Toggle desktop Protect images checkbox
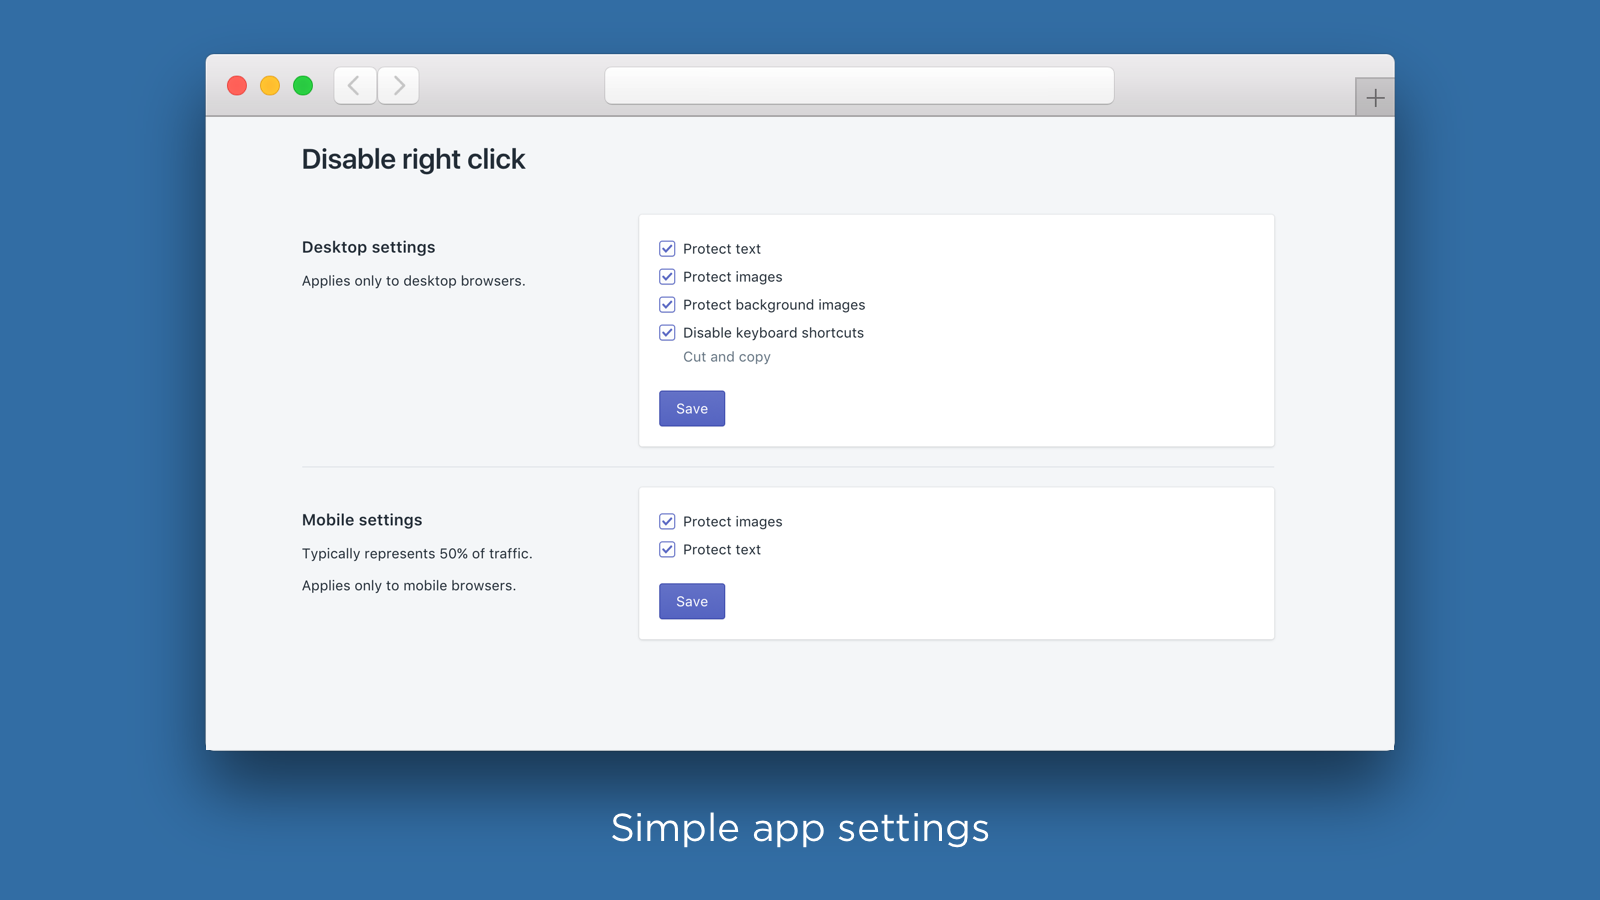1600x900 pixels. [667, 277]
